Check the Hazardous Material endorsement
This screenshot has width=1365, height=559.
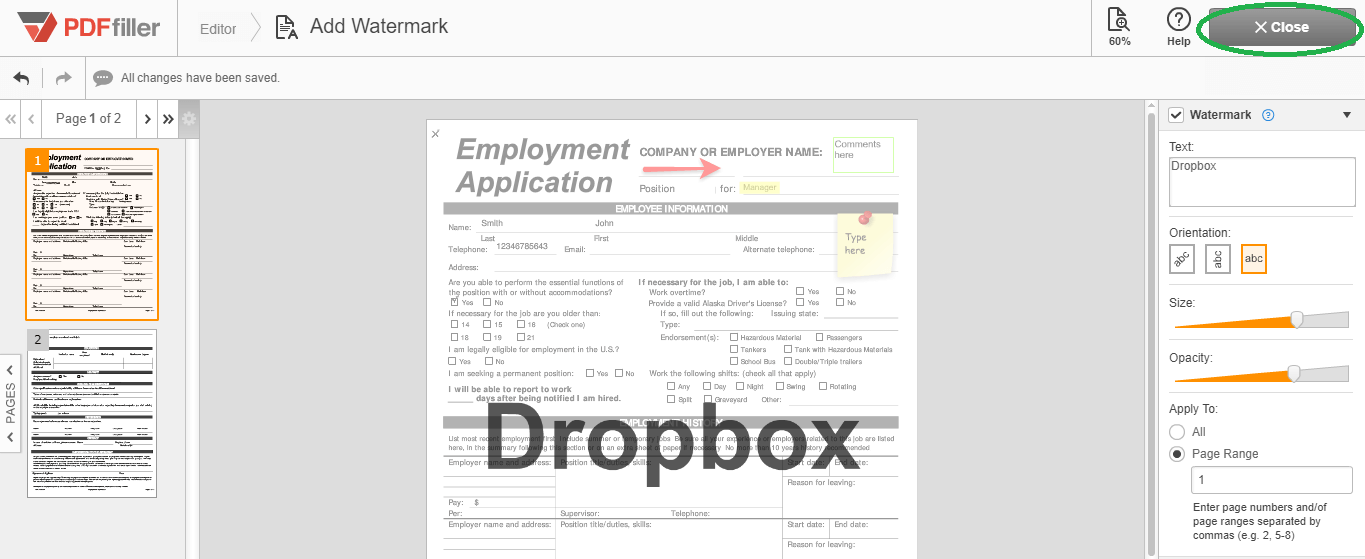pyautogui.click(x=734, y=338)
